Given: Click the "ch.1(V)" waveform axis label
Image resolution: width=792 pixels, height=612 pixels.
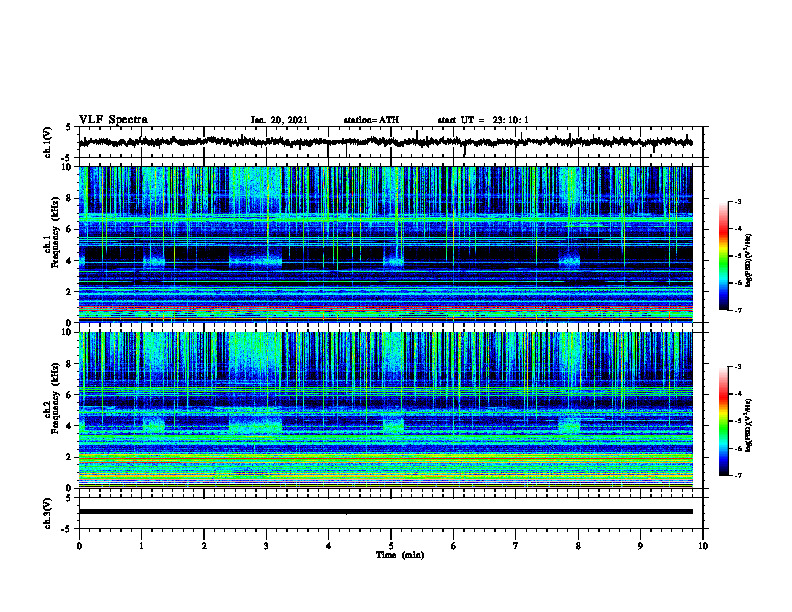Looking at the screenshot, I should (48, 142).
